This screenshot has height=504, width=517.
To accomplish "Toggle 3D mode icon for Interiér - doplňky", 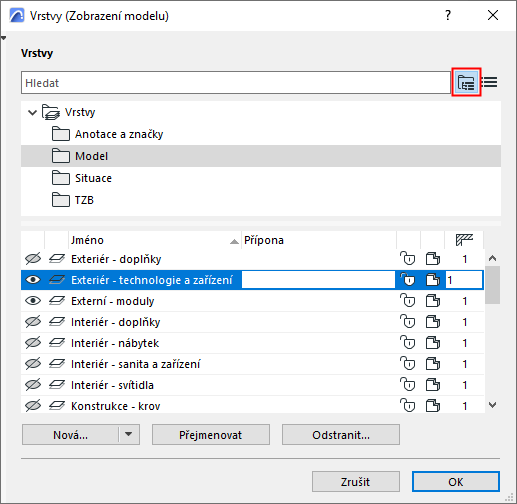I will [433, 322].
